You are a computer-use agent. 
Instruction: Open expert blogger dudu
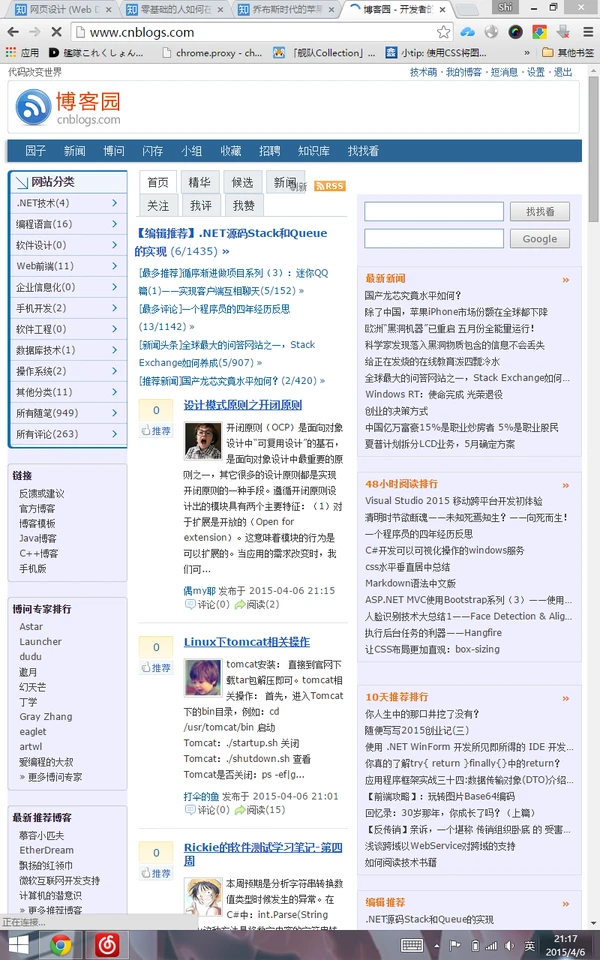coord(30,656)
